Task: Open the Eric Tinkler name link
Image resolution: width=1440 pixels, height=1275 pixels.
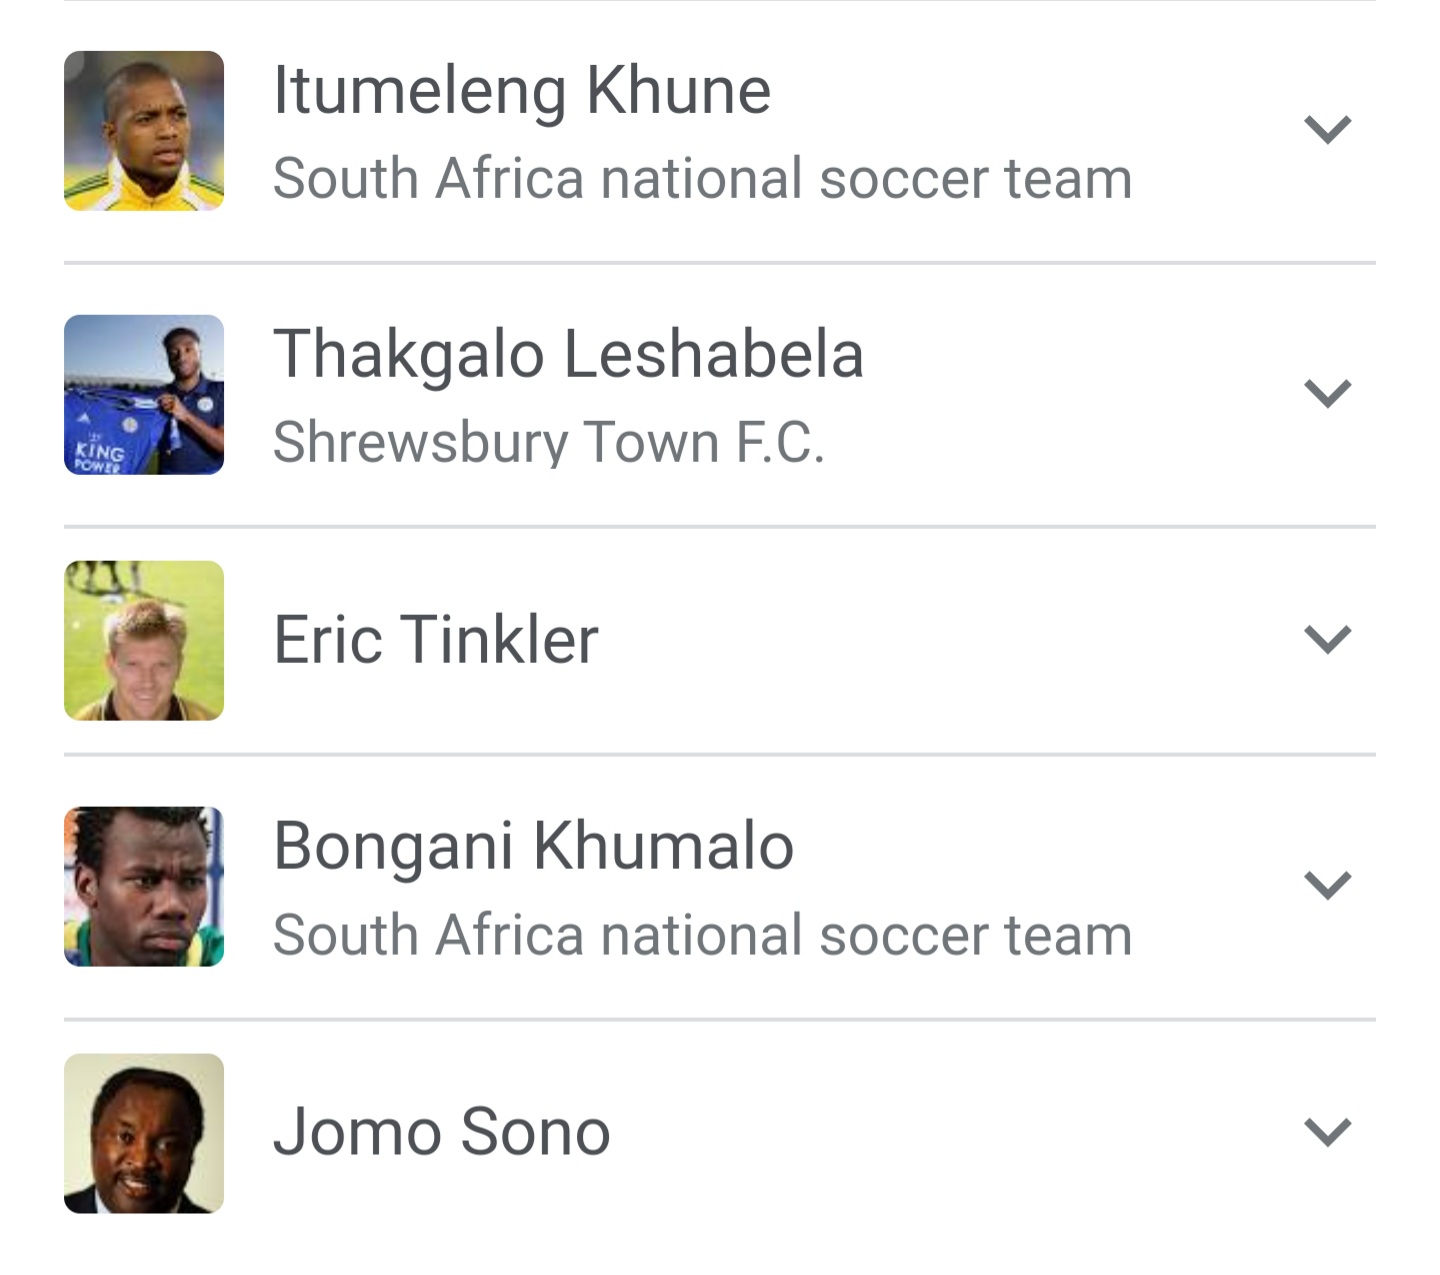Action: click(435, 640)
